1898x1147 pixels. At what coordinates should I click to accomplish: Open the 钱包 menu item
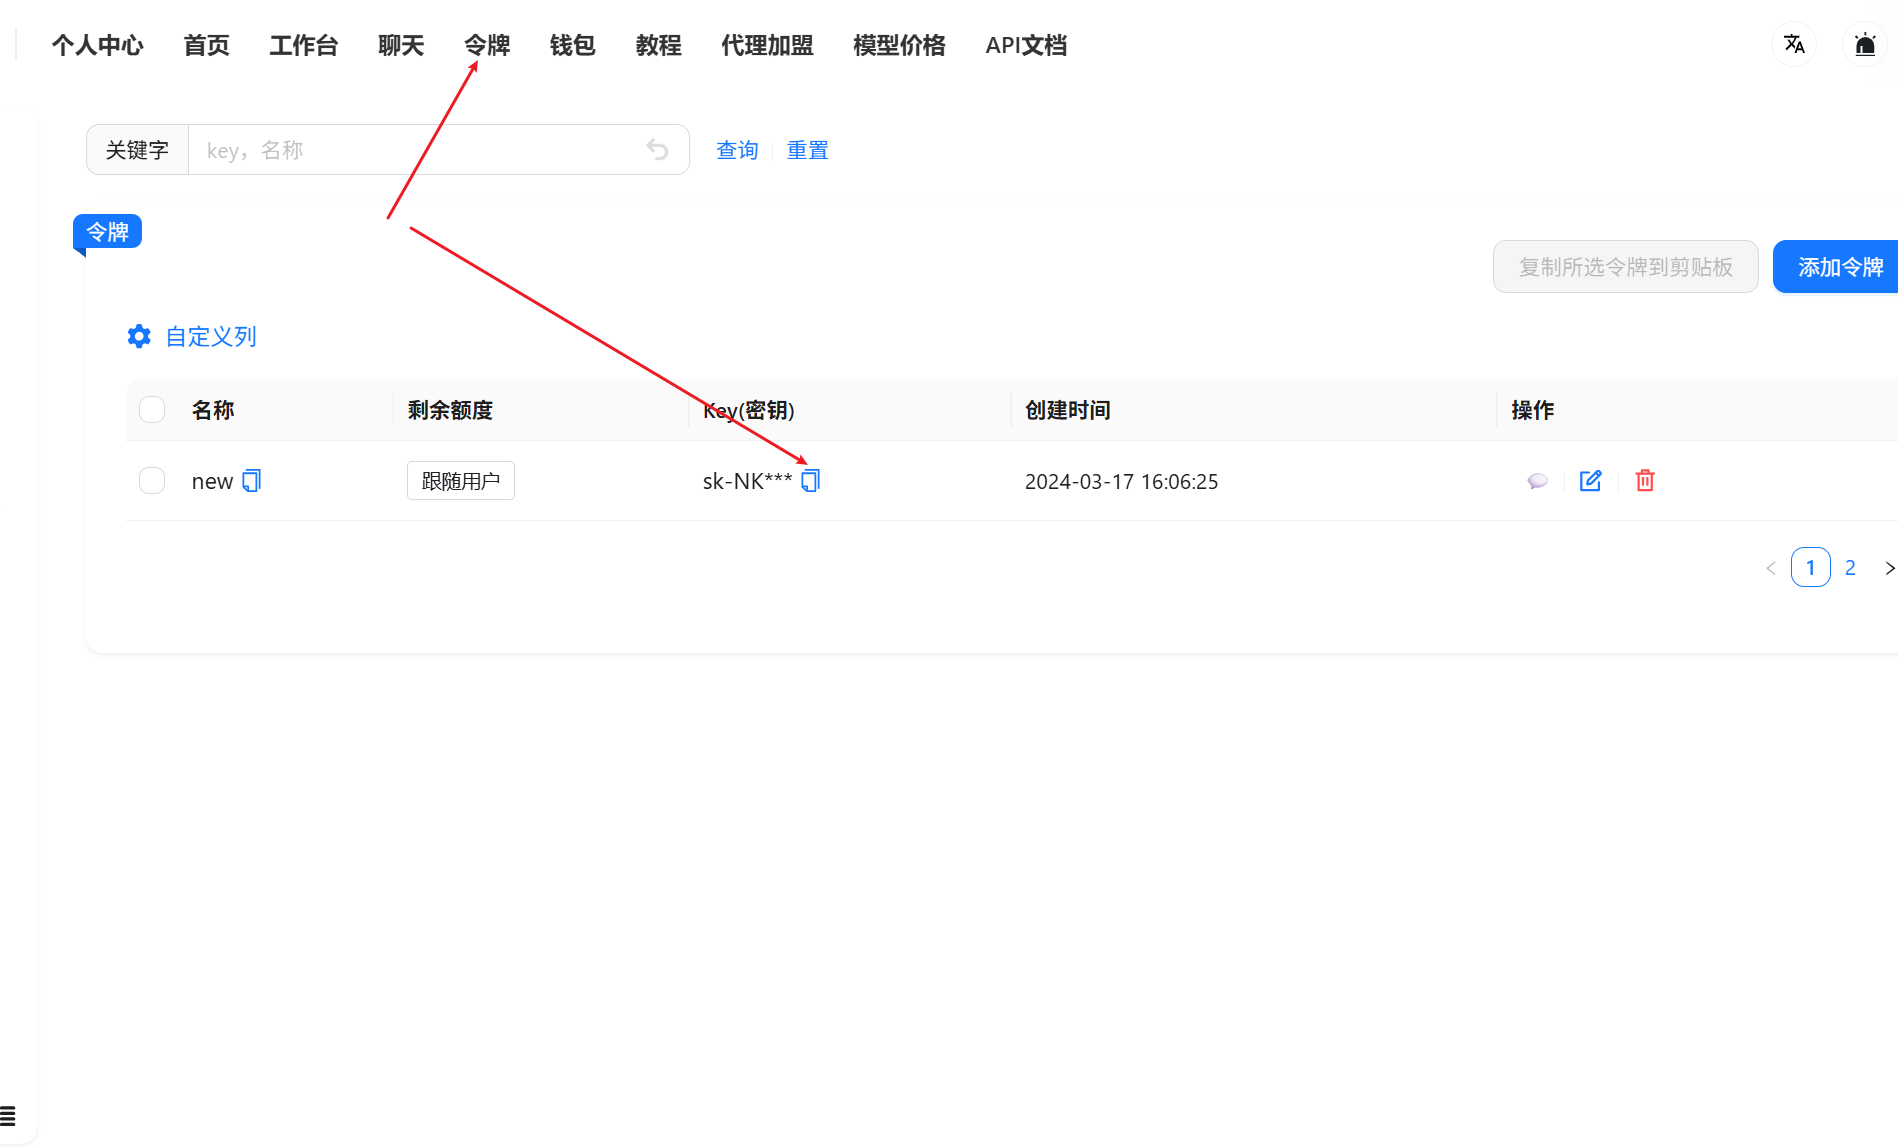point(572,45)
